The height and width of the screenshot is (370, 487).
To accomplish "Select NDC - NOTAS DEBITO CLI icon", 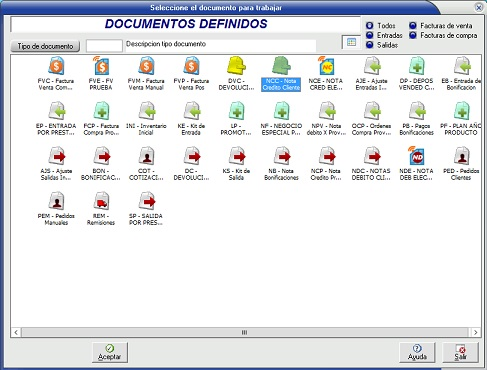I will 372,156.
